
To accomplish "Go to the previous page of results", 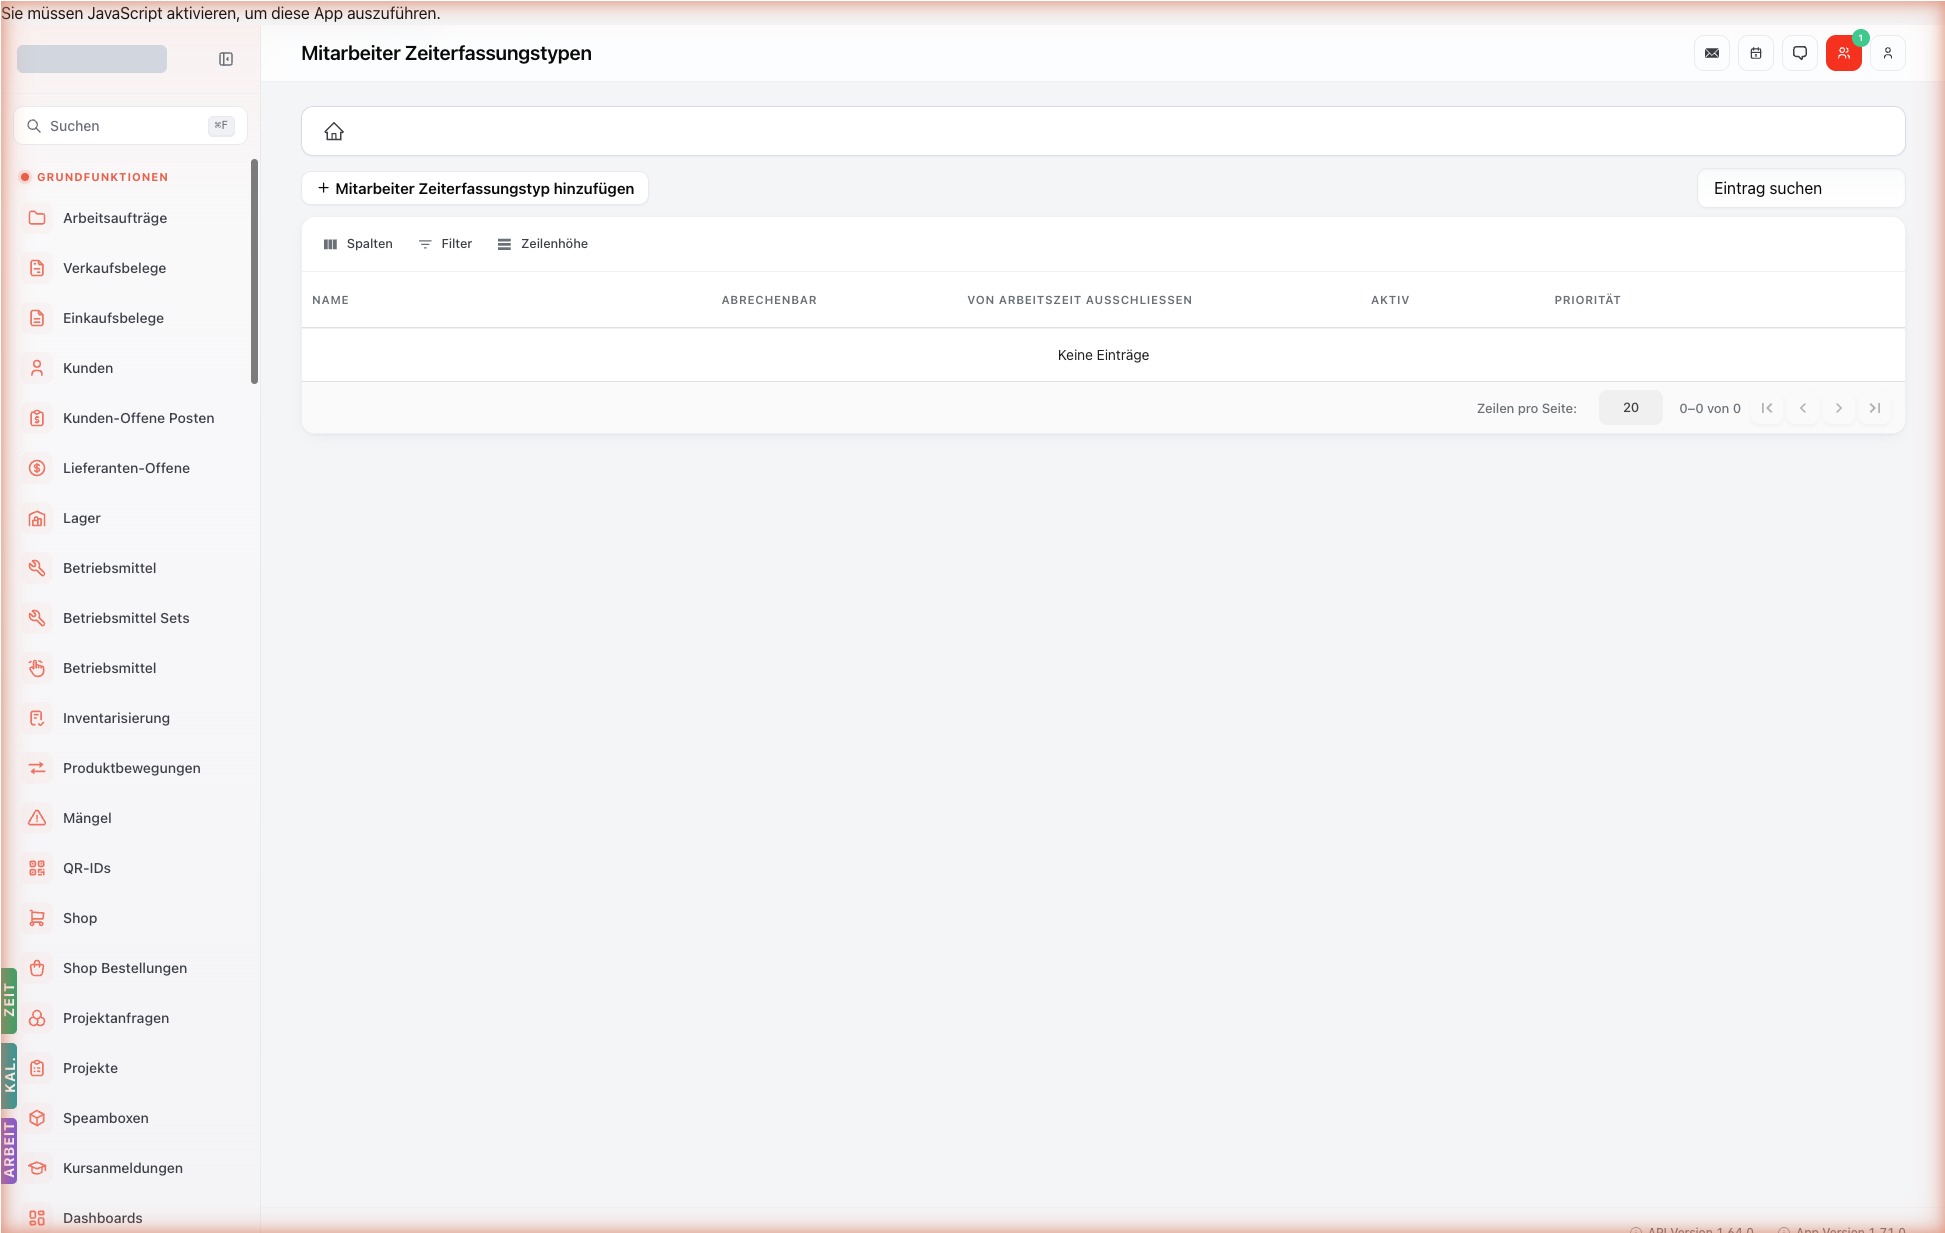I will point(1803,408).
